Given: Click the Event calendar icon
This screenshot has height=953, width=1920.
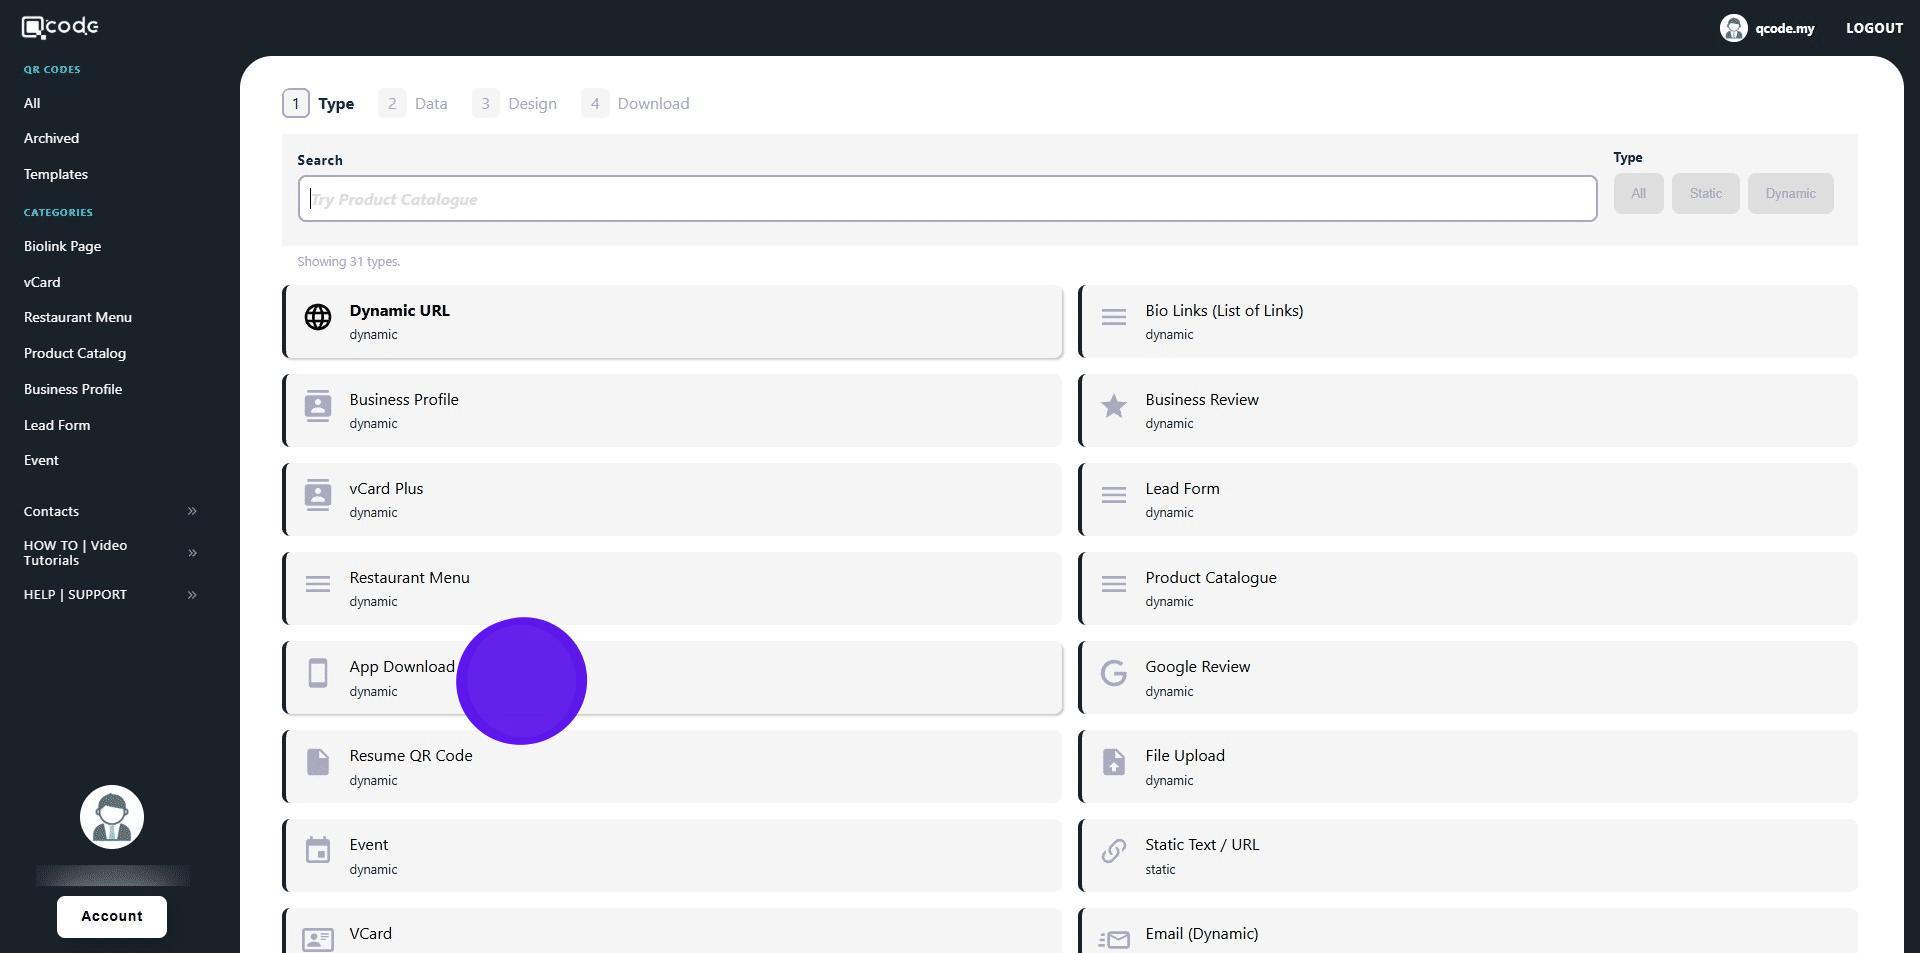Looking at the screenshot, I should click(x=318, y=851).
